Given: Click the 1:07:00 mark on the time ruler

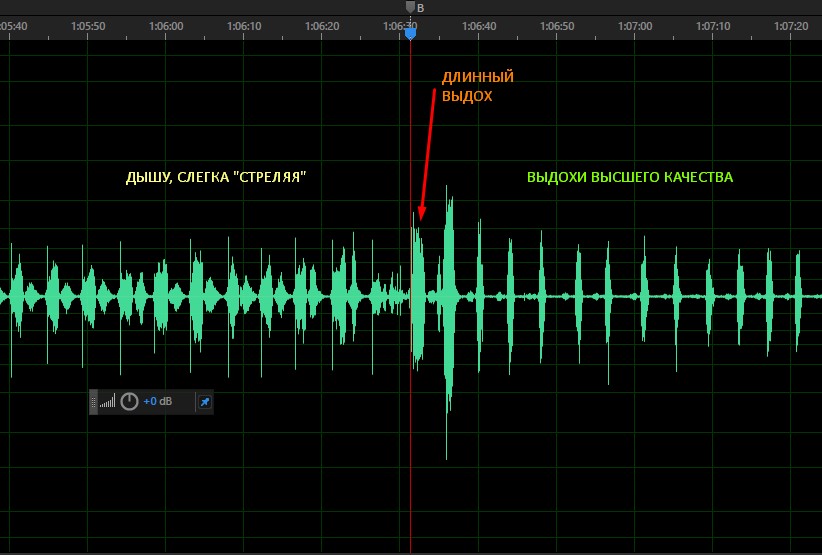Looking at the screenshot, I should click(635, 26).
